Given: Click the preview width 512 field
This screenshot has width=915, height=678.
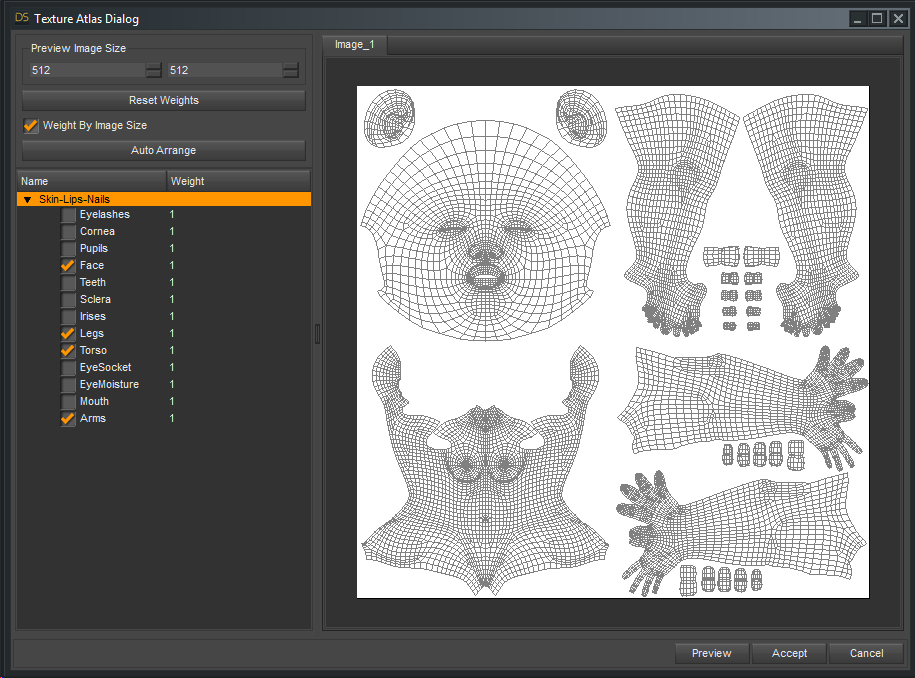Looking at the screenshot, I should click(88, 70).
